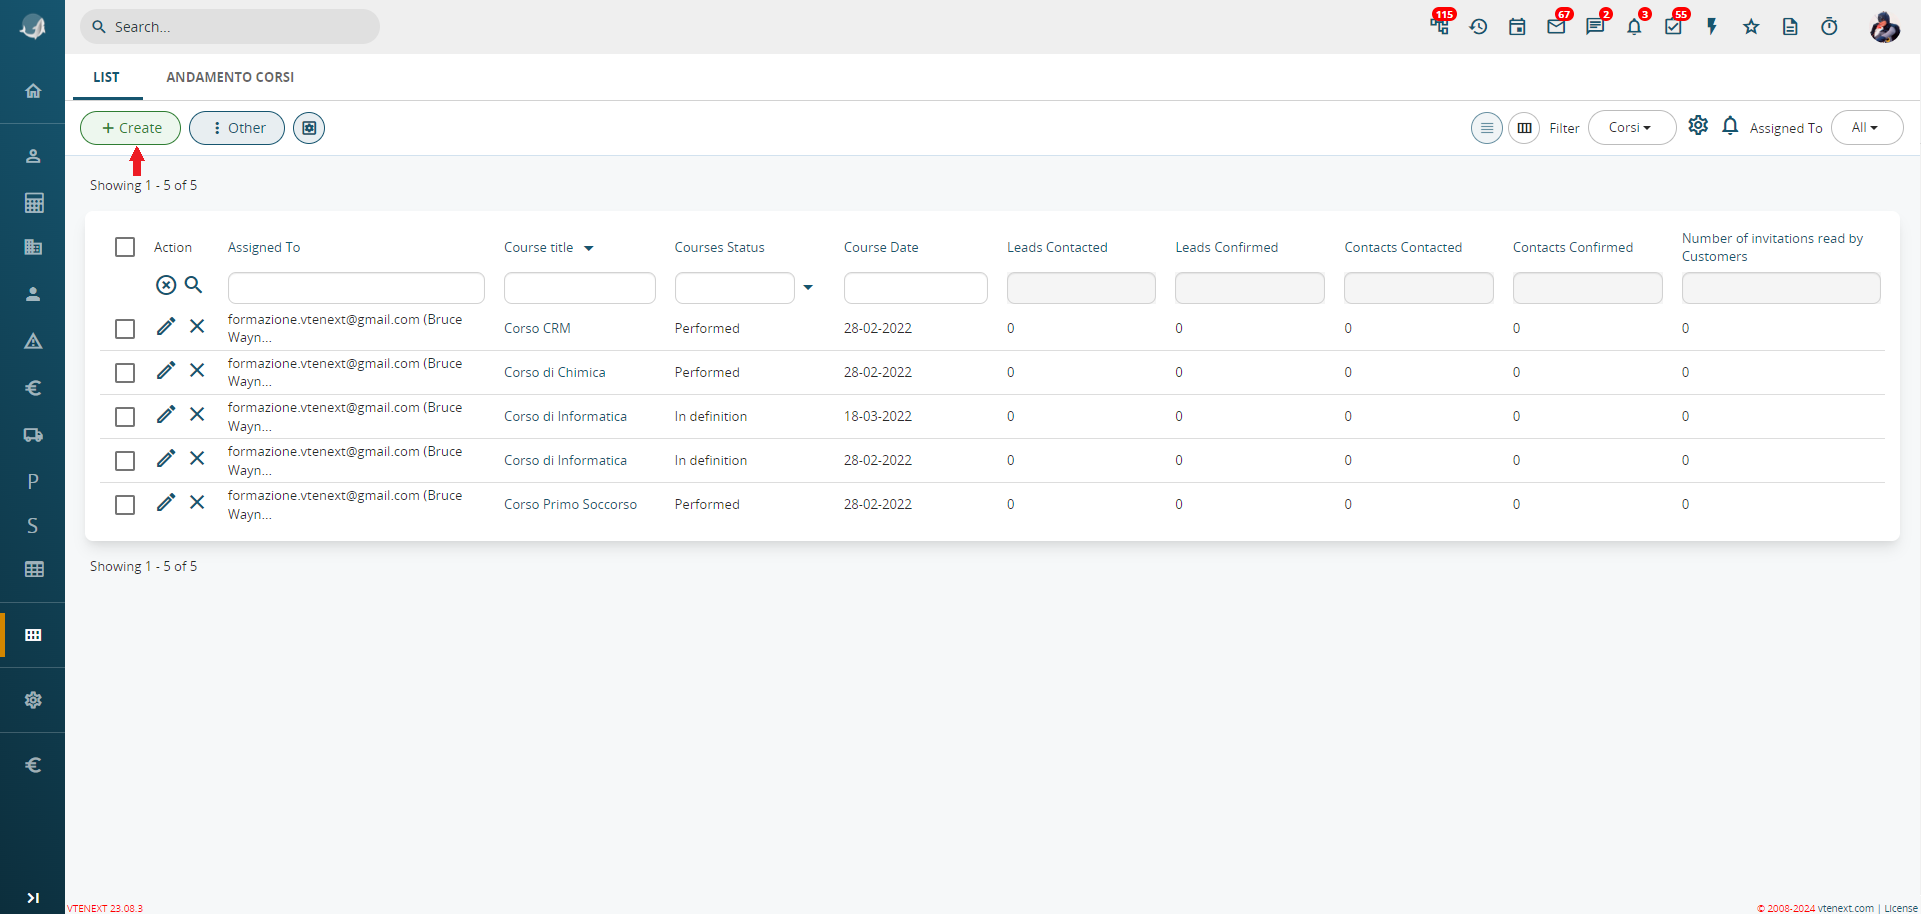Open the Courses Status filter dropdown
Screen dimensions: 1921x914
(x=808, y=288)
